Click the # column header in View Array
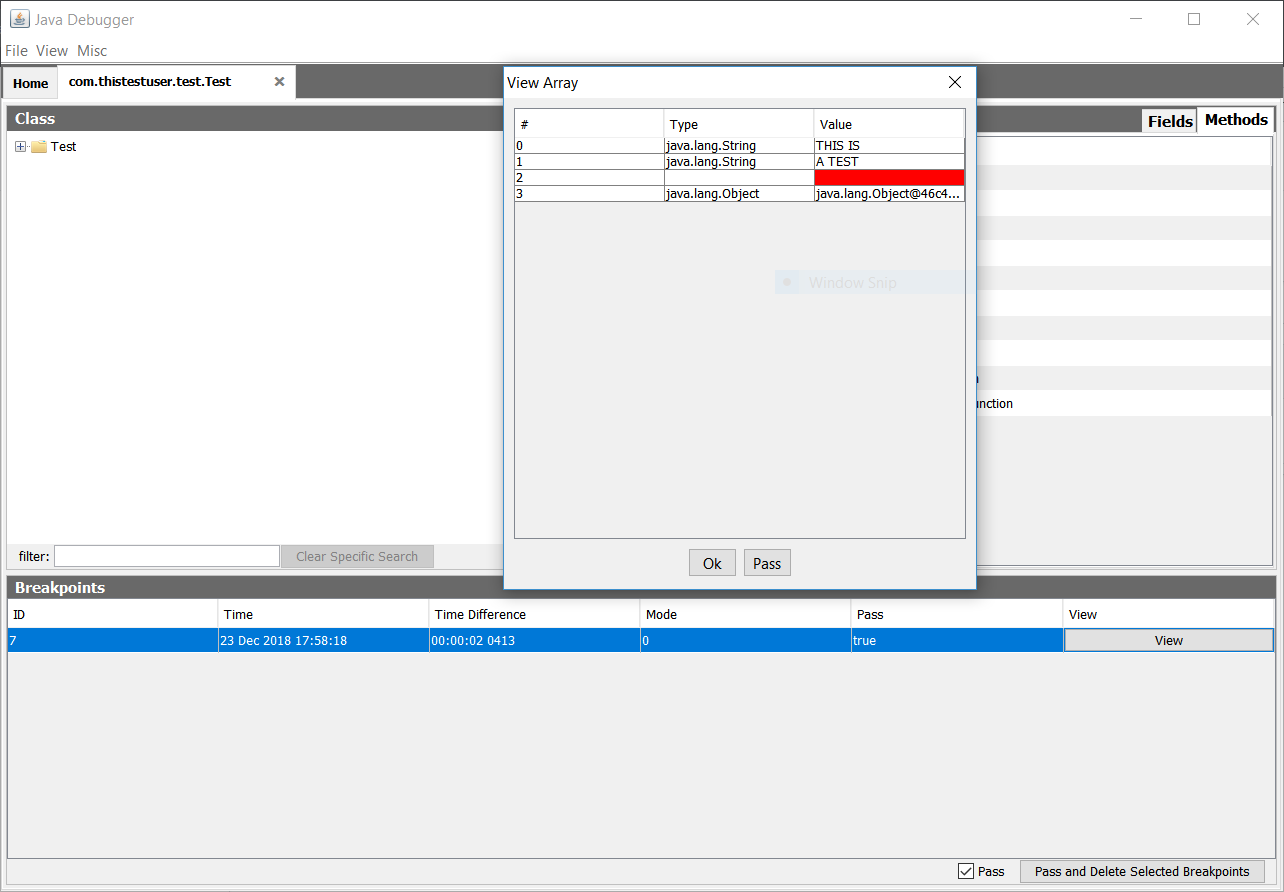 tap(589, 124)
